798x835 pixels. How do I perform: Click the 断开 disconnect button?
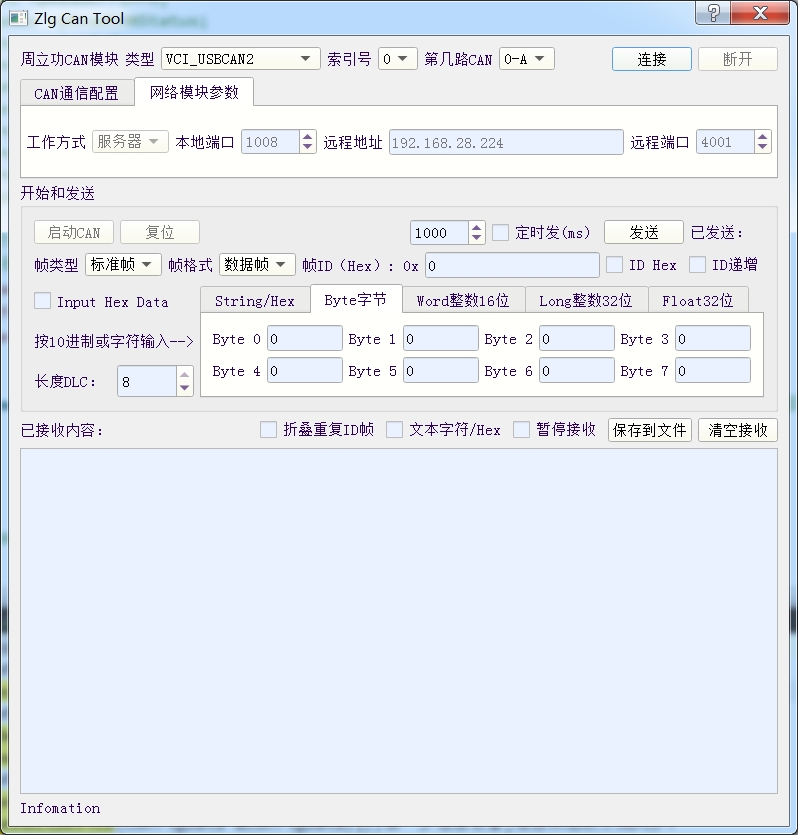point(738,59)
